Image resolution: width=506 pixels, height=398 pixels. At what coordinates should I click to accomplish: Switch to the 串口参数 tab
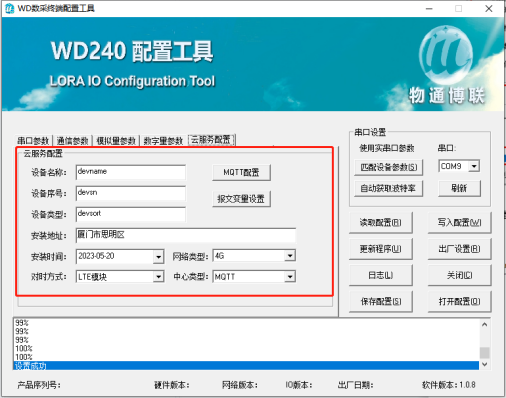[x=34, y=141]
